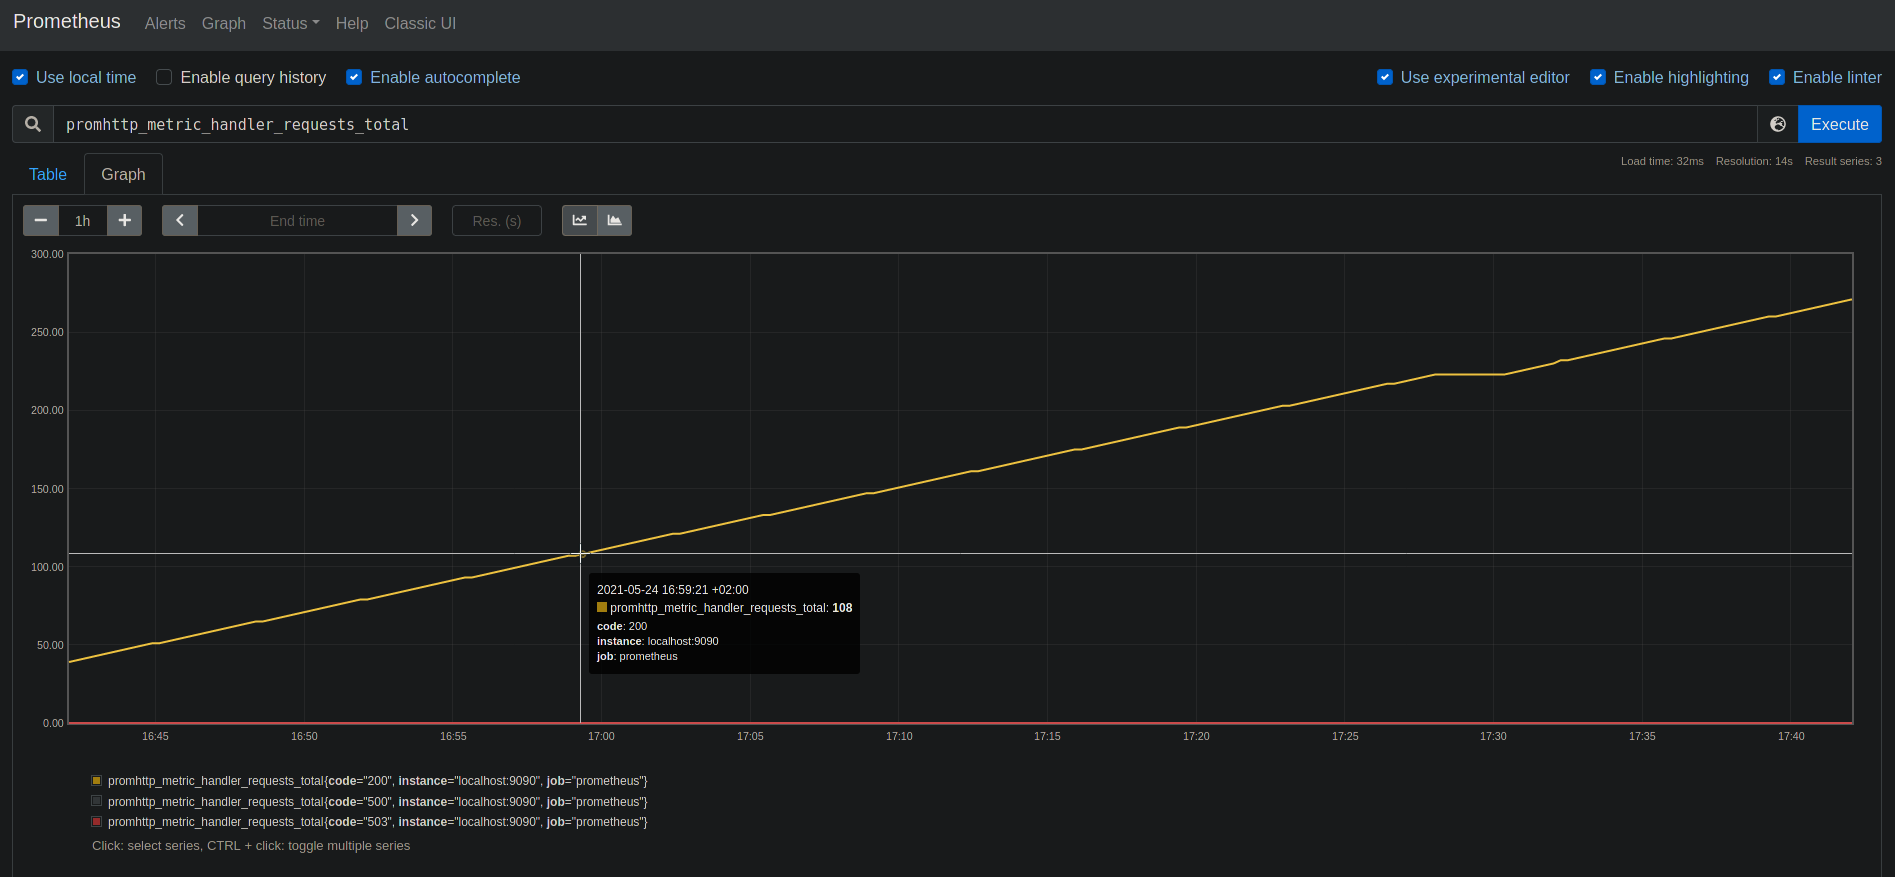The height and width of the screenshot is (877, 1895).
Task: Expand the Status dropdown menu
Action: [290, 23]
